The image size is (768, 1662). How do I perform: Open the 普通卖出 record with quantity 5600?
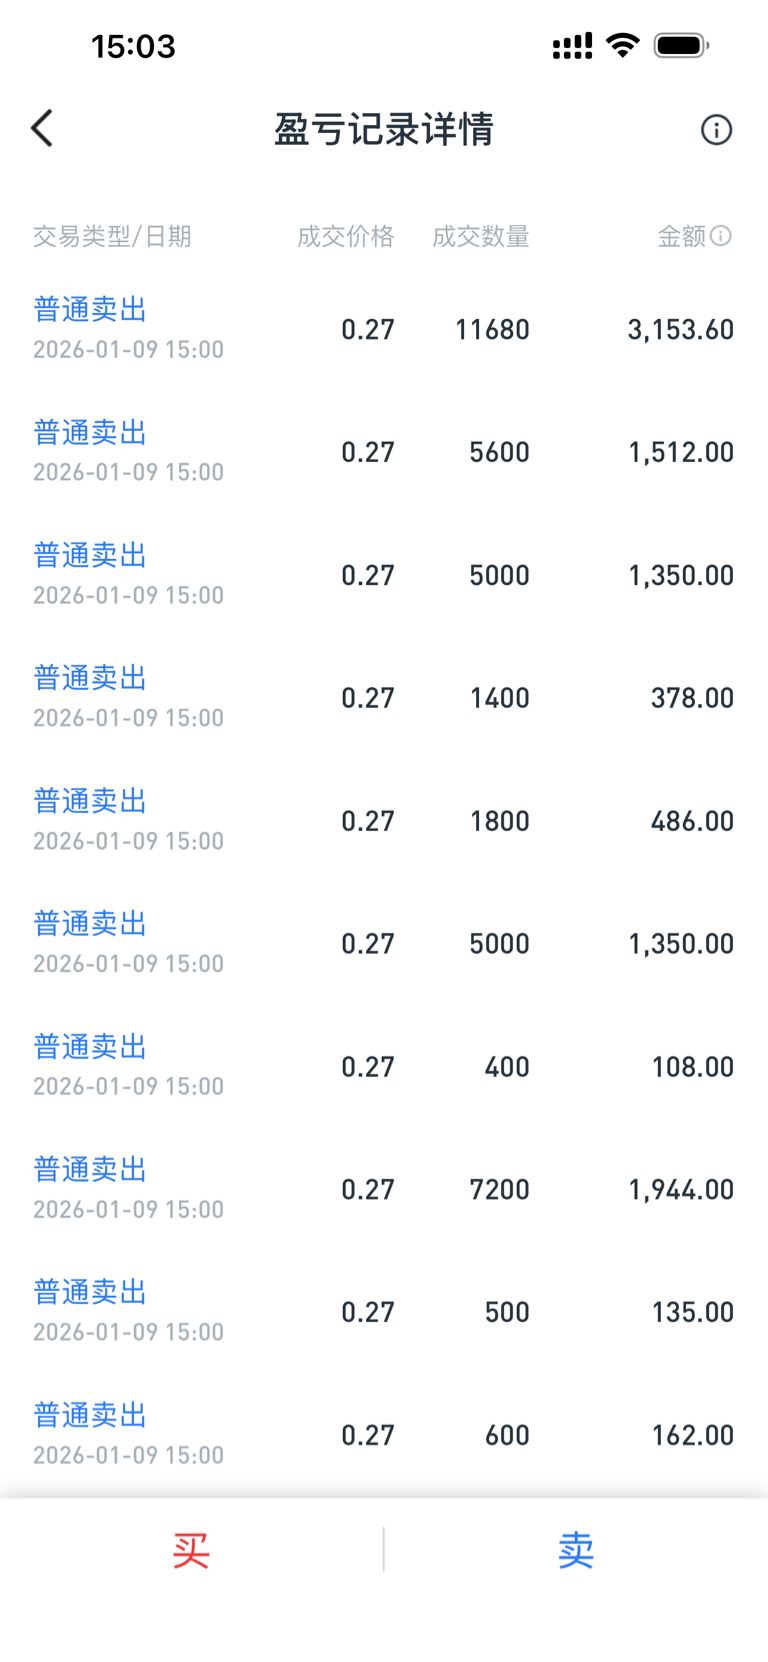[90, 433]
